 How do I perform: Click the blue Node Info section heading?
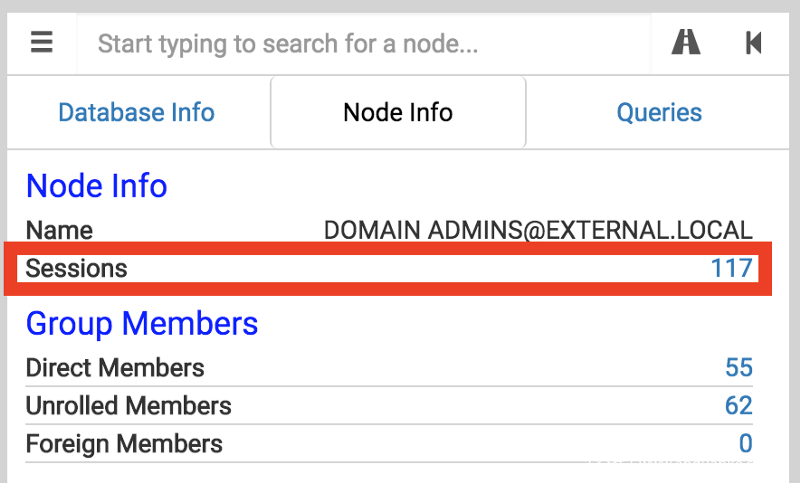[96, 186]
